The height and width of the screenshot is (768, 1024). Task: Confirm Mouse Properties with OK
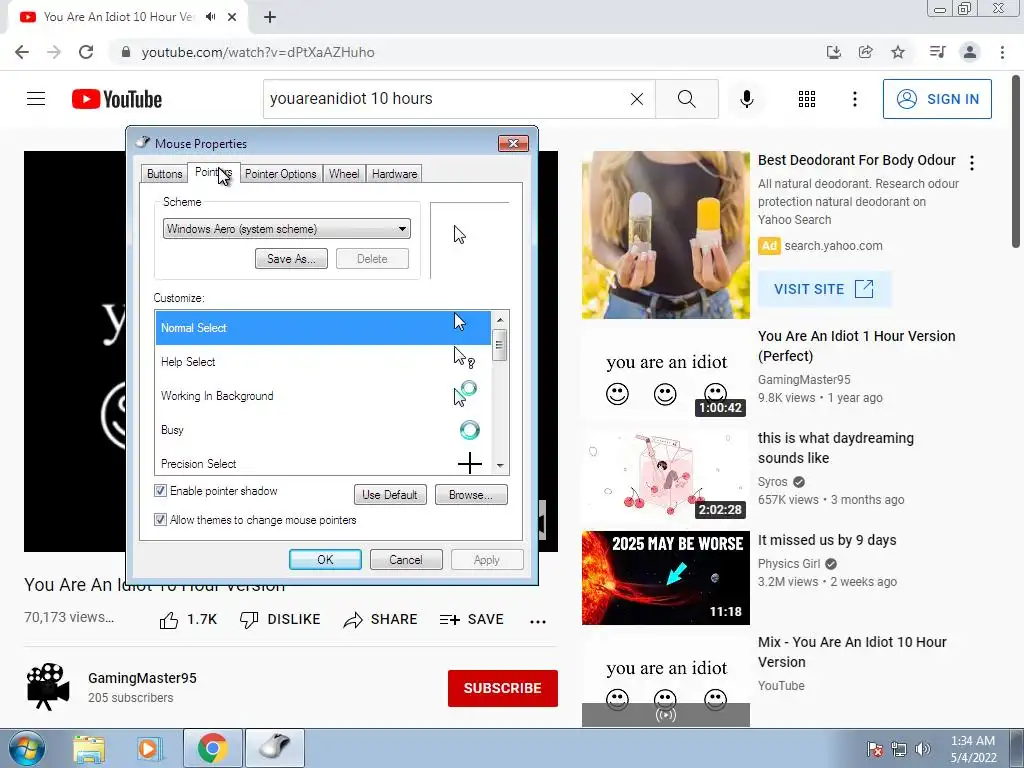point(325,560)
